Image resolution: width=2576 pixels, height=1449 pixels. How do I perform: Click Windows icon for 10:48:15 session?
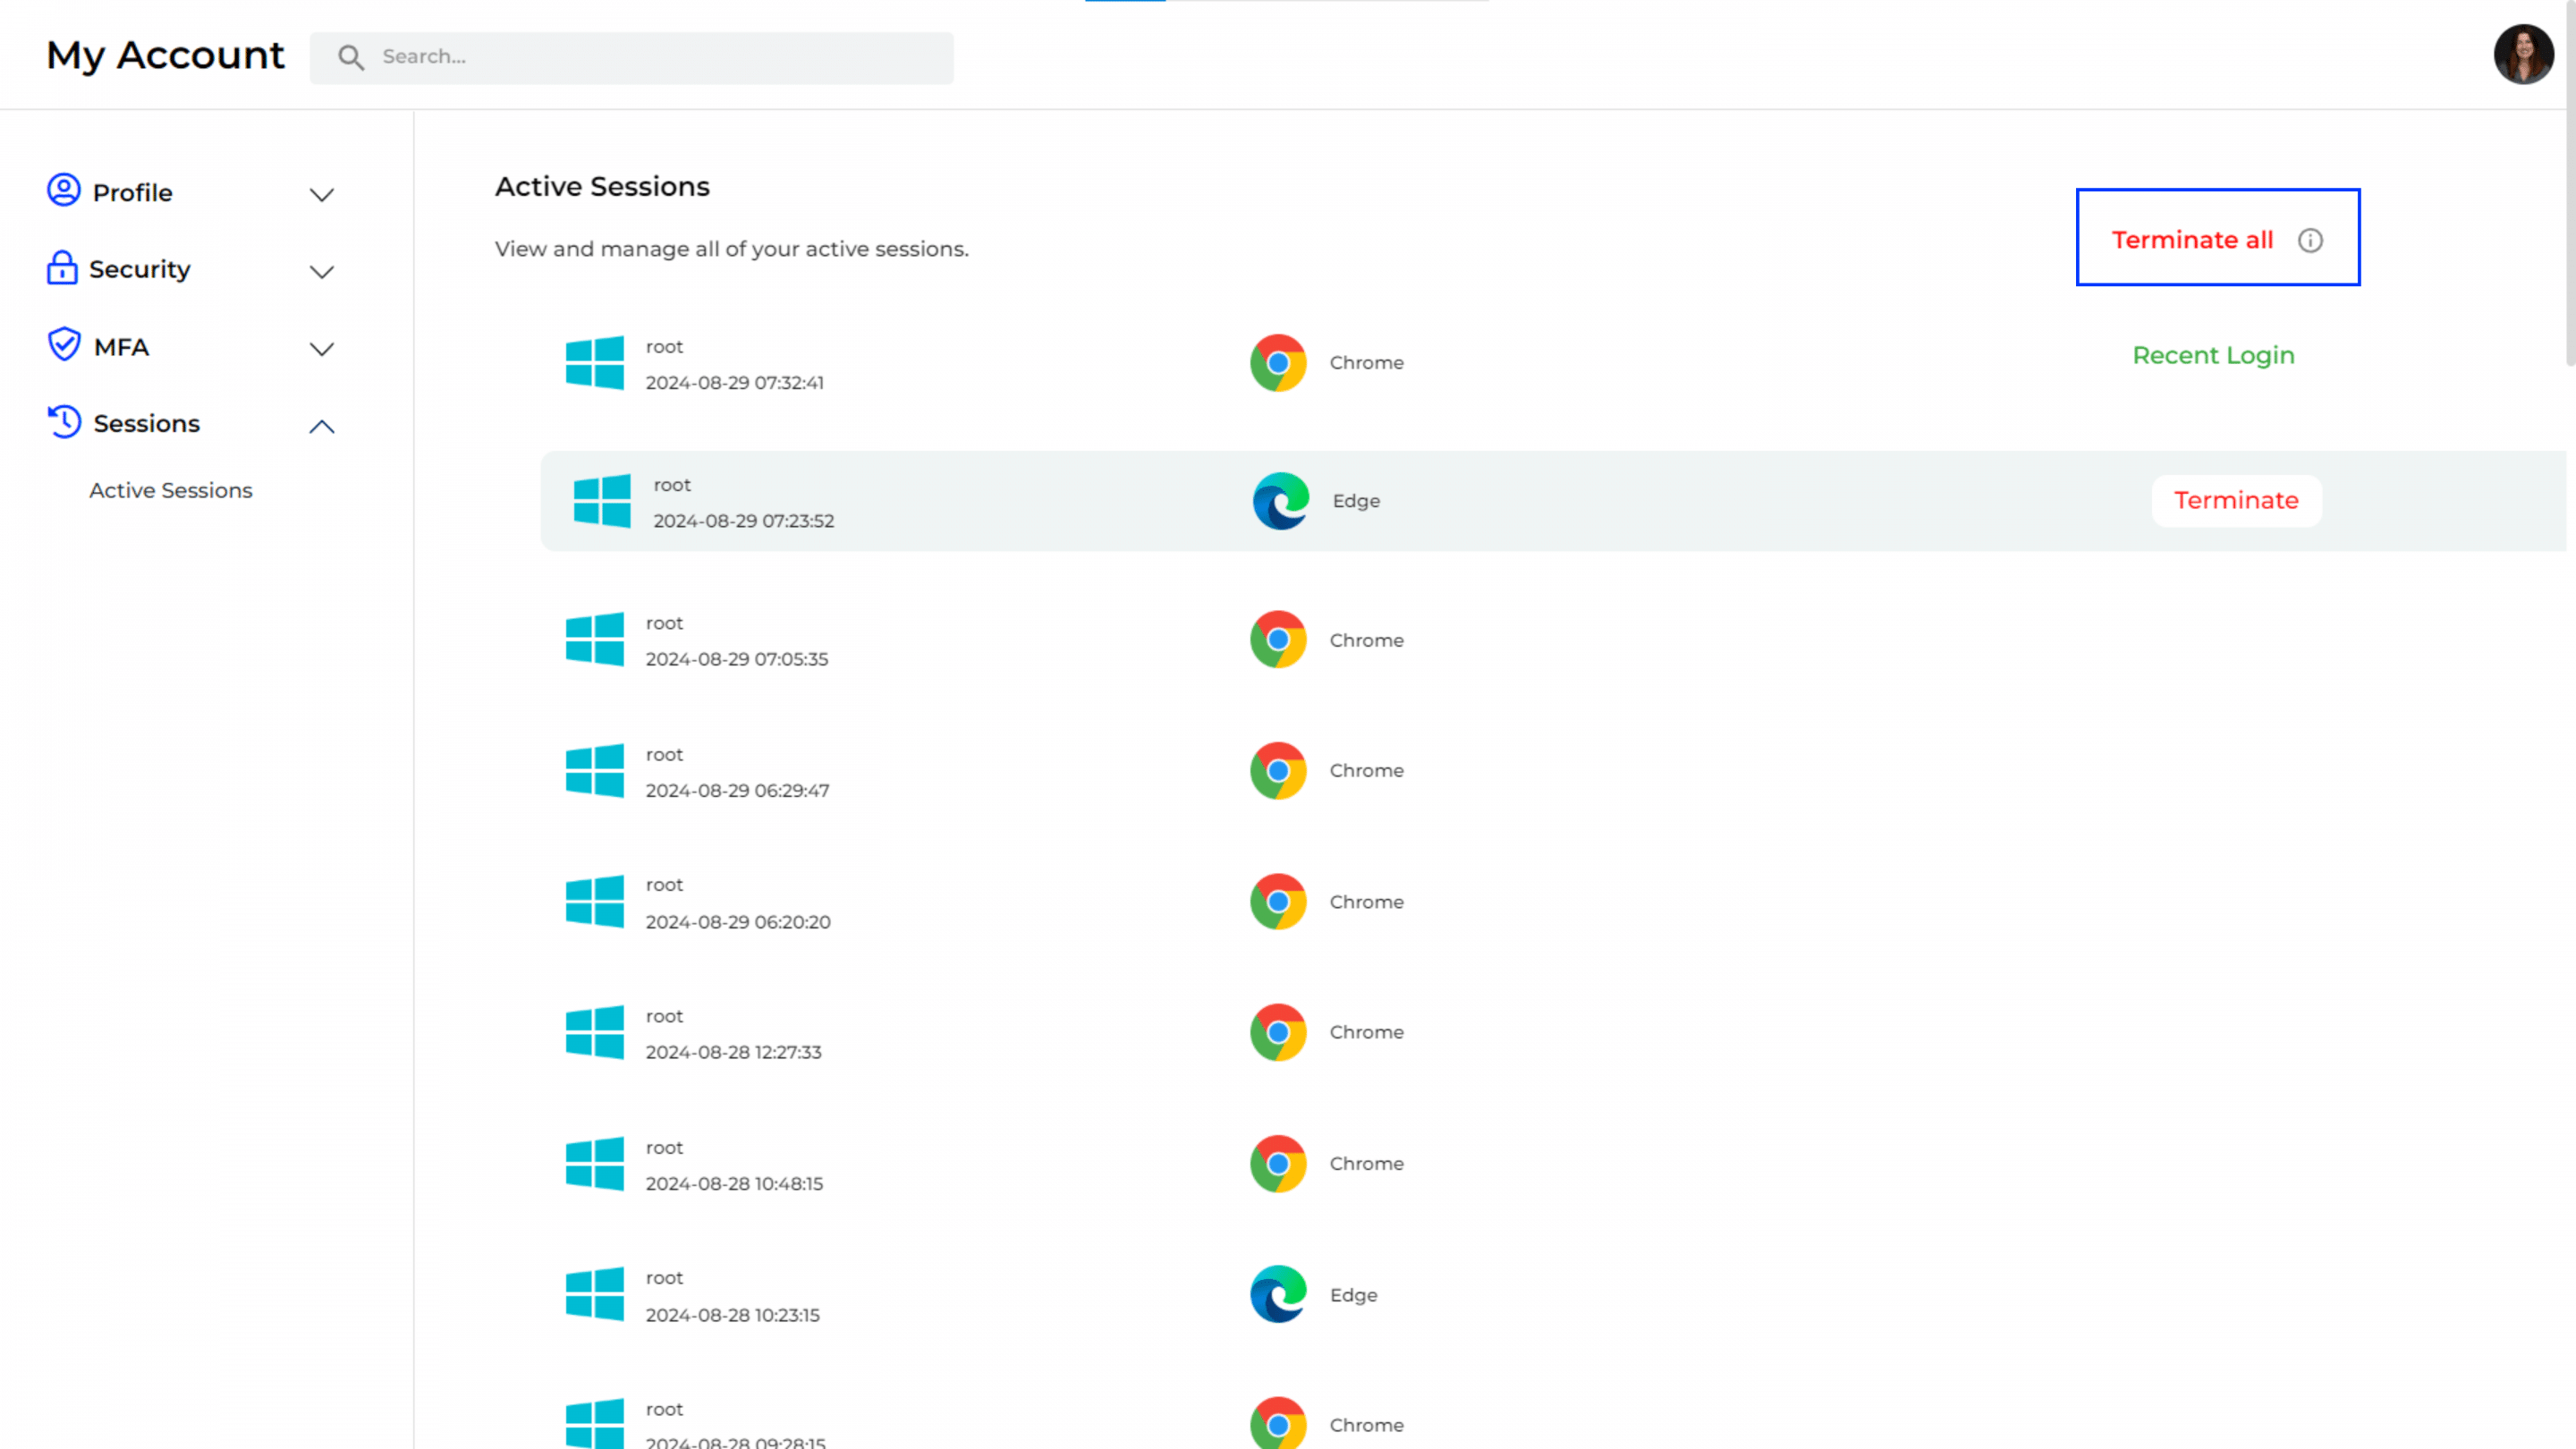pyautogui.click(x=595, y=1164)
